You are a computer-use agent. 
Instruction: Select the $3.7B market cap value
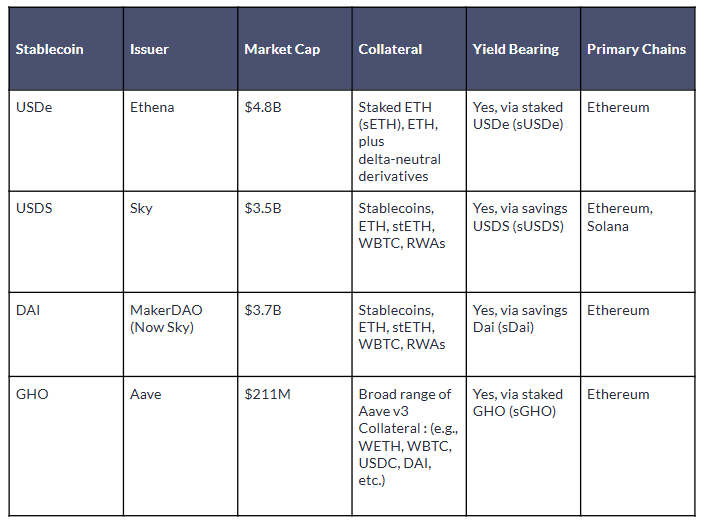[263, 311]
